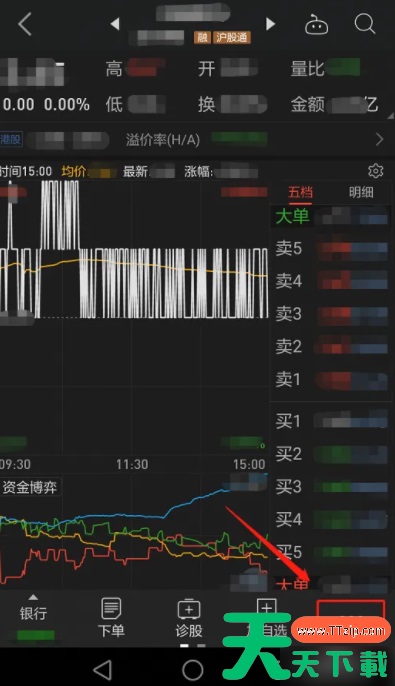Tap Android back navigation triangle

103,669
